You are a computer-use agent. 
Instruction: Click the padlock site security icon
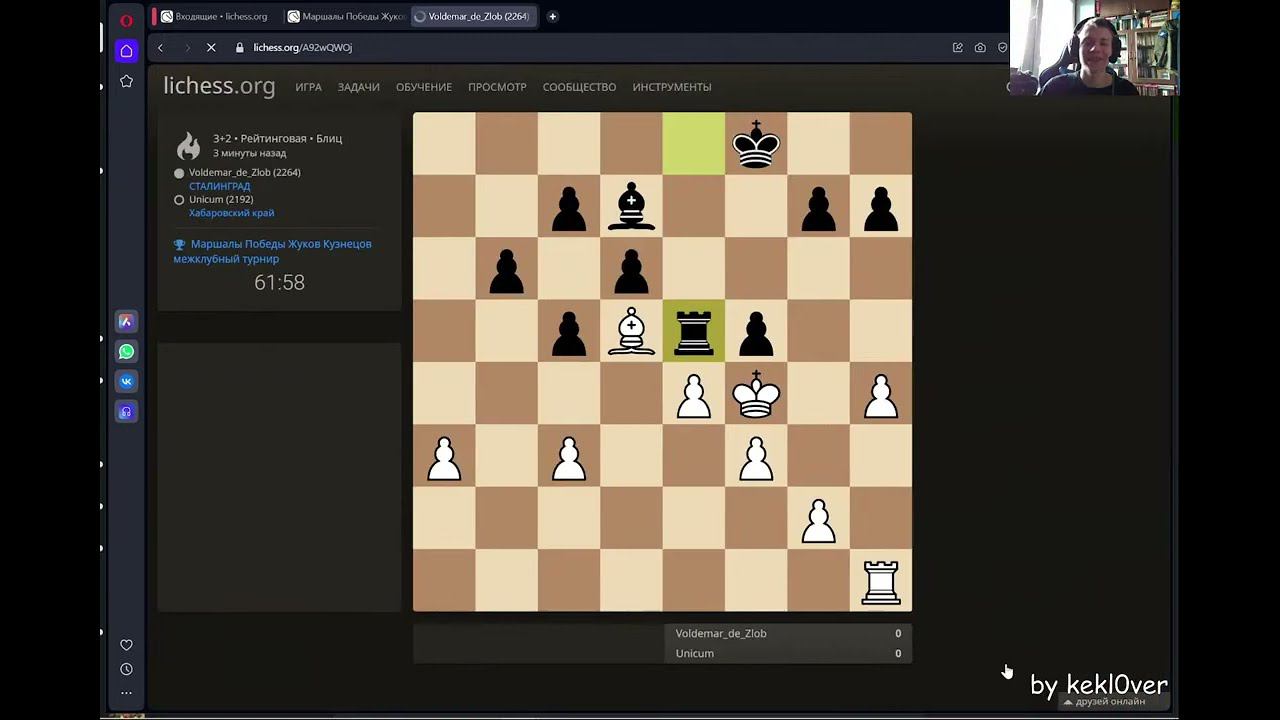pyautogui.click(x=240, y=47)
